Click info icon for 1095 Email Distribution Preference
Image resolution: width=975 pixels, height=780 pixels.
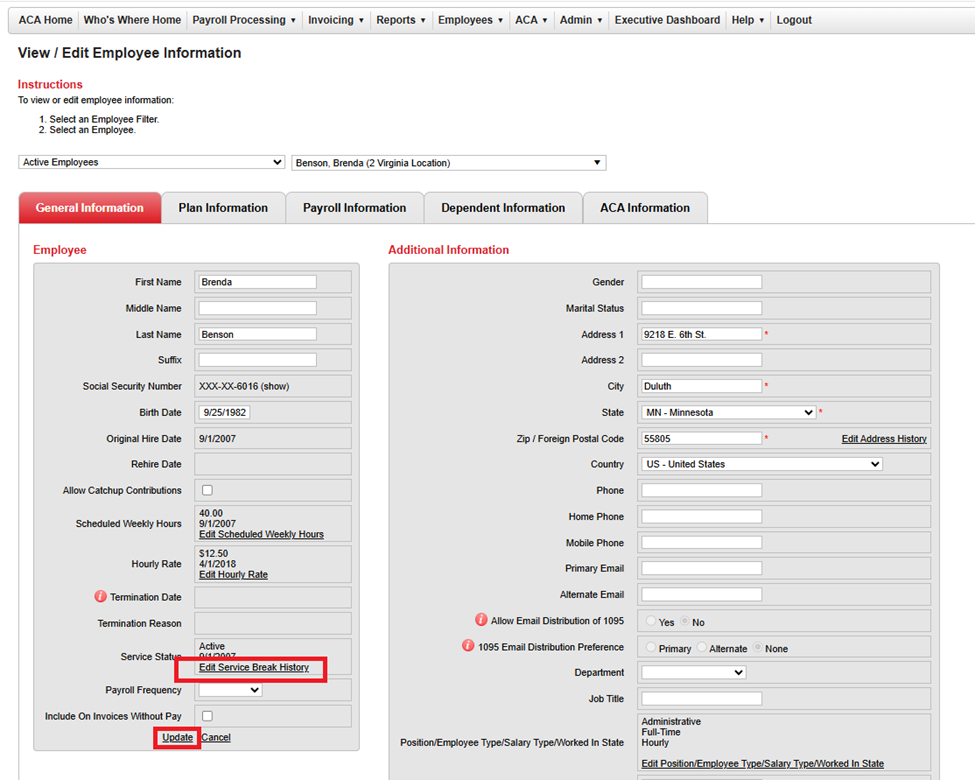pyautogui.click(x=468, y=647)
